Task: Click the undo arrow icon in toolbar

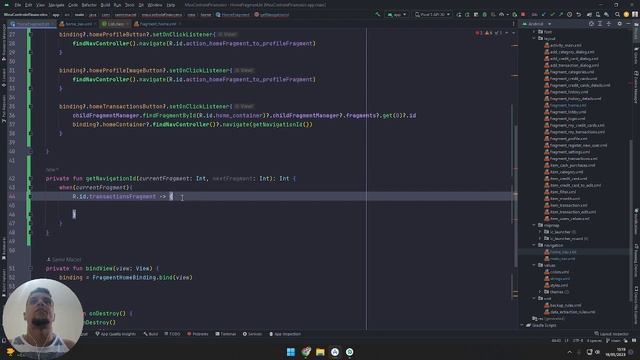Action: coord(578,14)
